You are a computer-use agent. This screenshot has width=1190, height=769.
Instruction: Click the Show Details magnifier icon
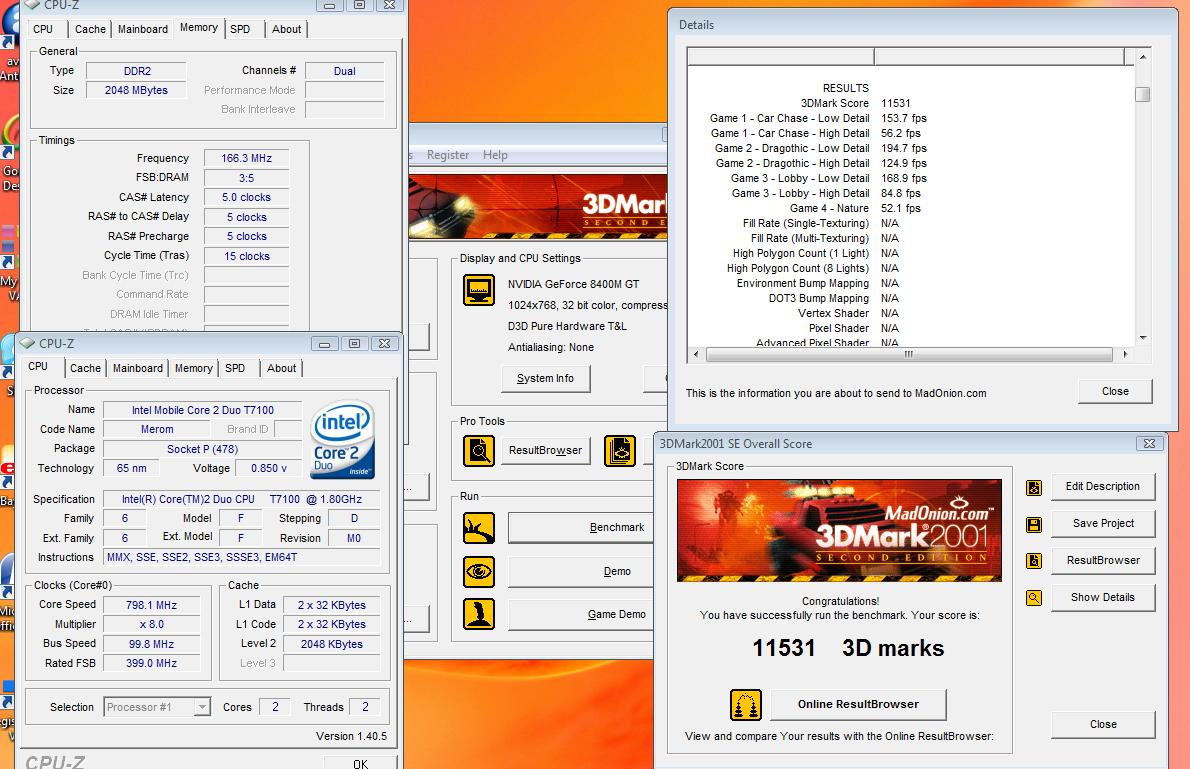click(1034, 598)
